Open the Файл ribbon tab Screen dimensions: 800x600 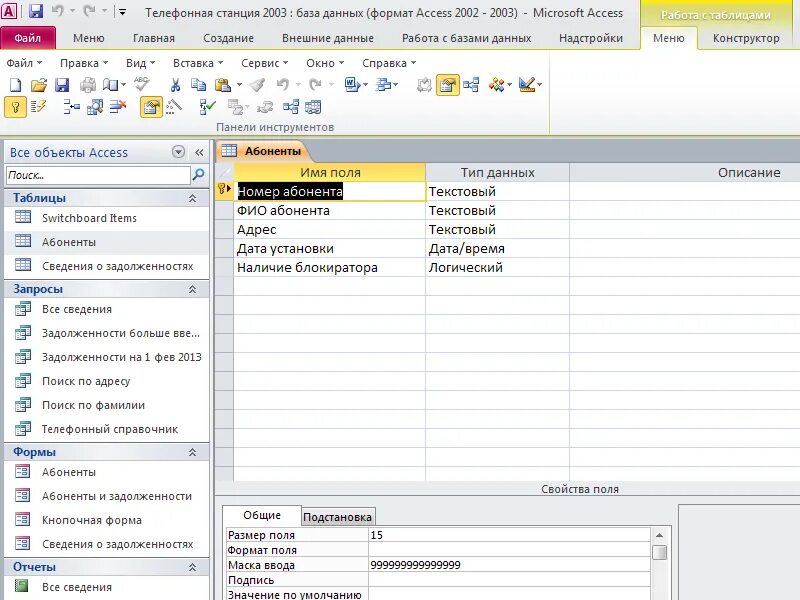(28, 38)
